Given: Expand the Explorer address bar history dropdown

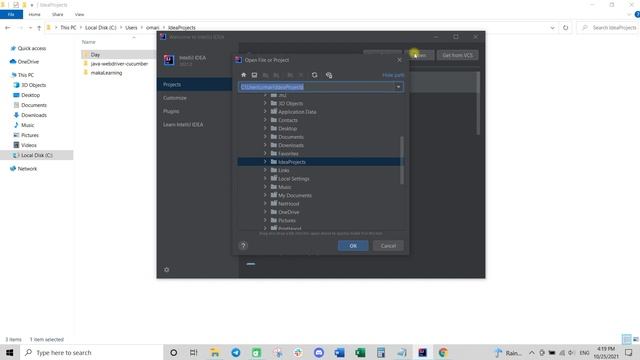Looking at the screenshot, I should [552, 28].
